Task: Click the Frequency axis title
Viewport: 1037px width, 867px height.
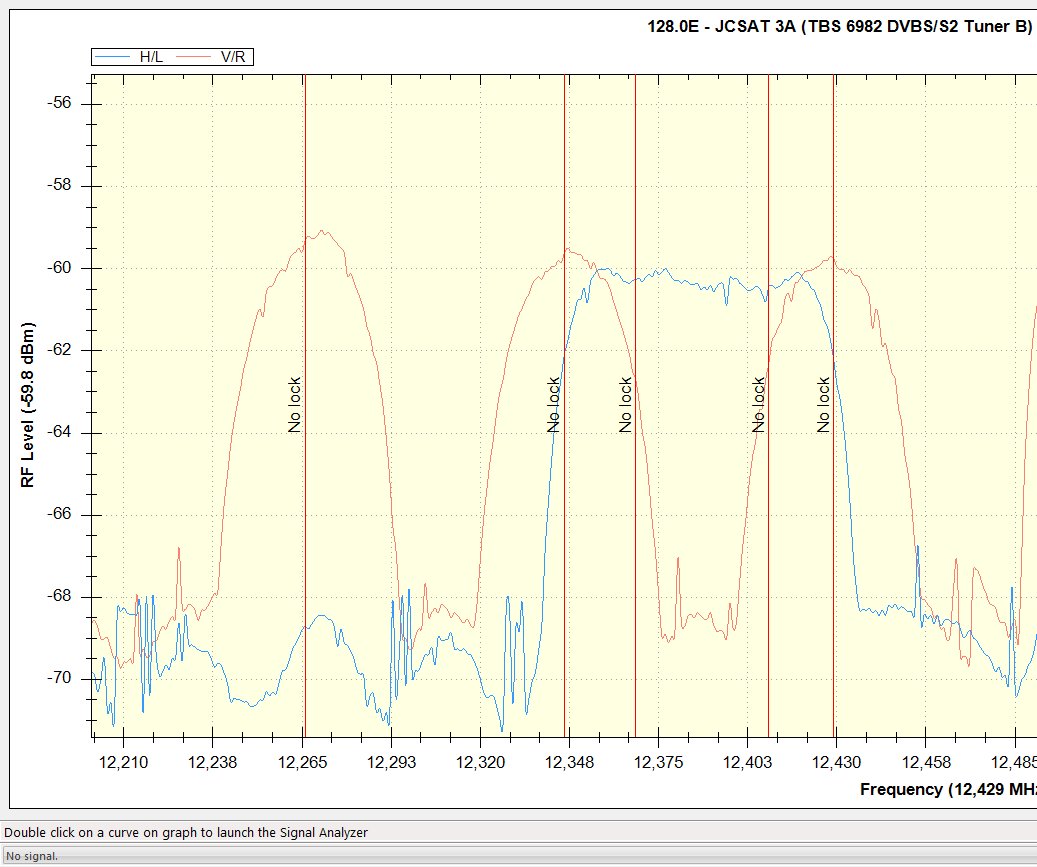Action: pyautogui.click(x=948, y=789)
